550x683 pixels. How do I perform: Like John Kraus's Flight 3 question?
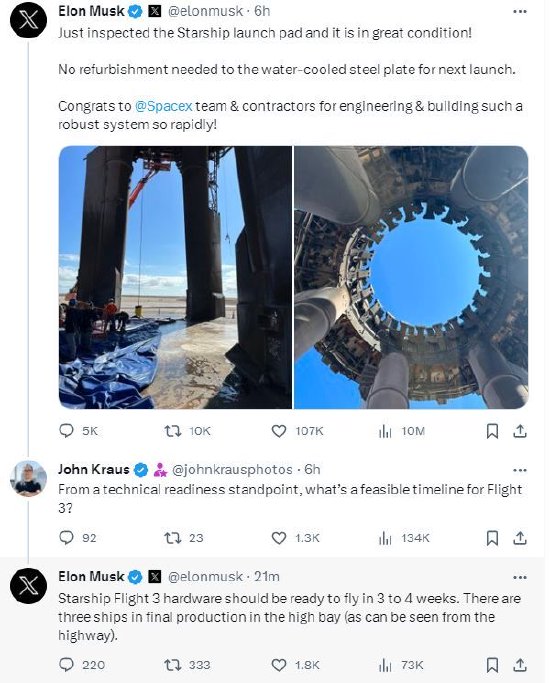coord(279,538)
